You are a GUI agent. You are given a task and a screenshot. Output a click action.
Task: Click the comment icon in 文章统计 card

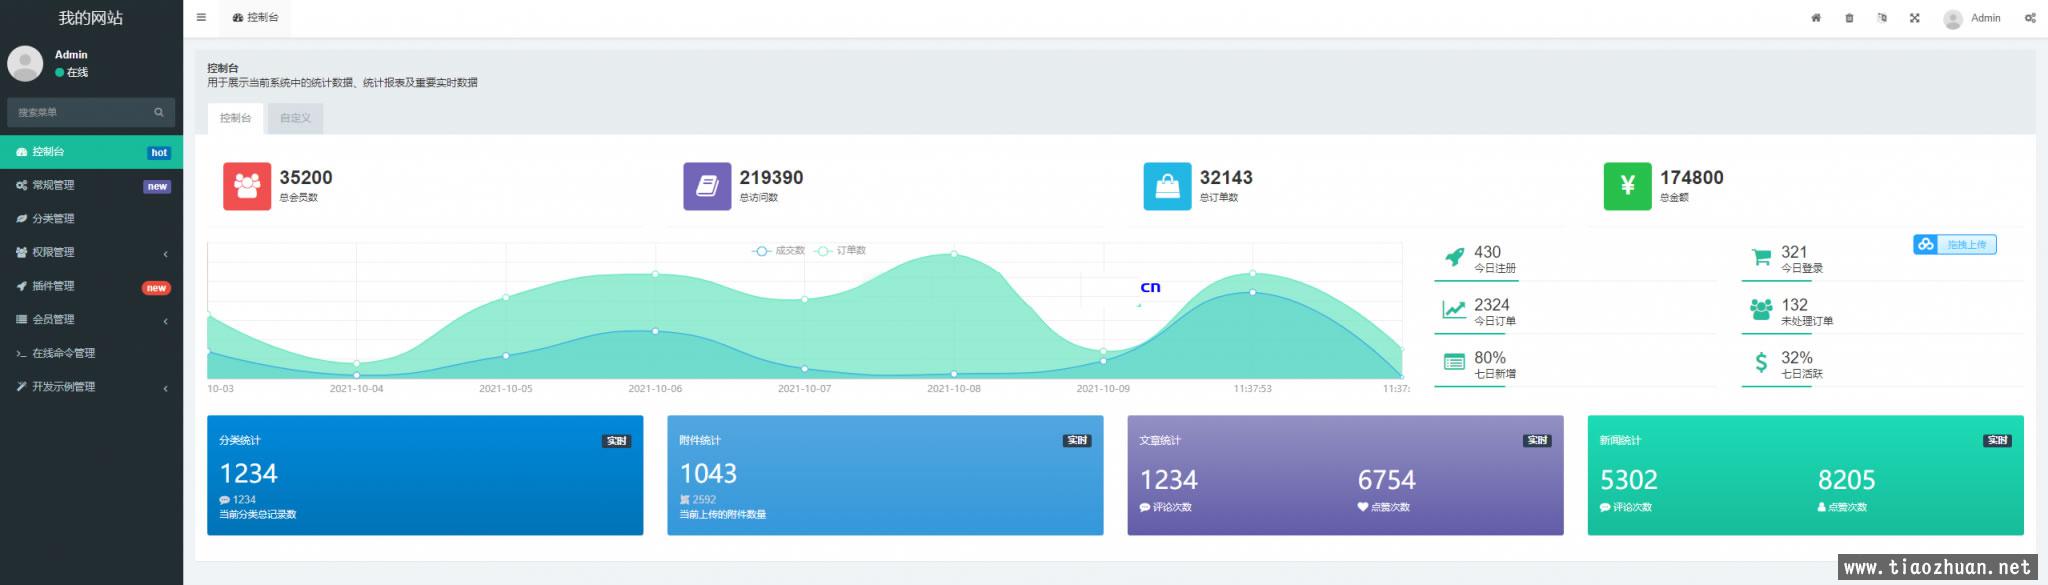pos(1145,507)
